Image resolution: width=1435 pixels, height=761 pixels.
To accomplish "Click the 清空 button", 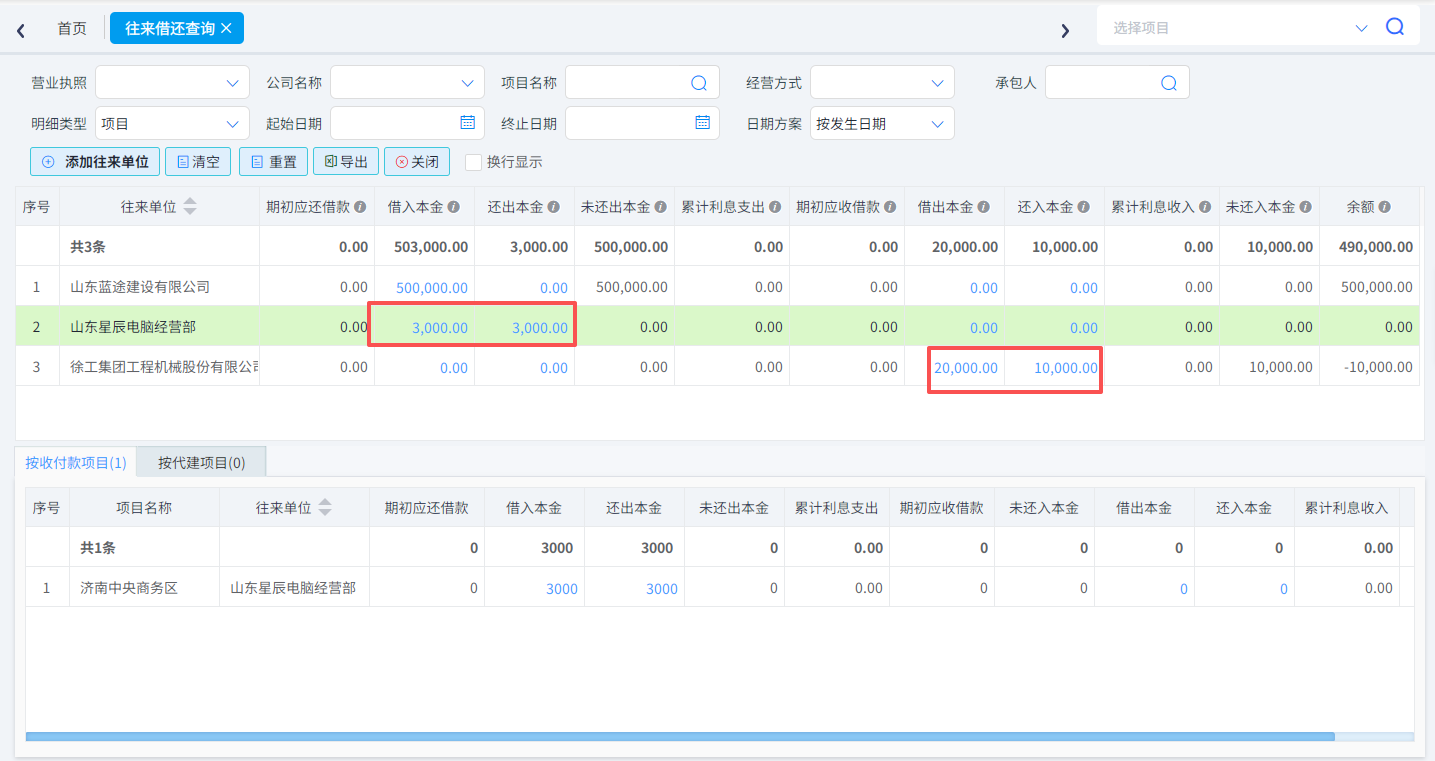I will point(198,162).
